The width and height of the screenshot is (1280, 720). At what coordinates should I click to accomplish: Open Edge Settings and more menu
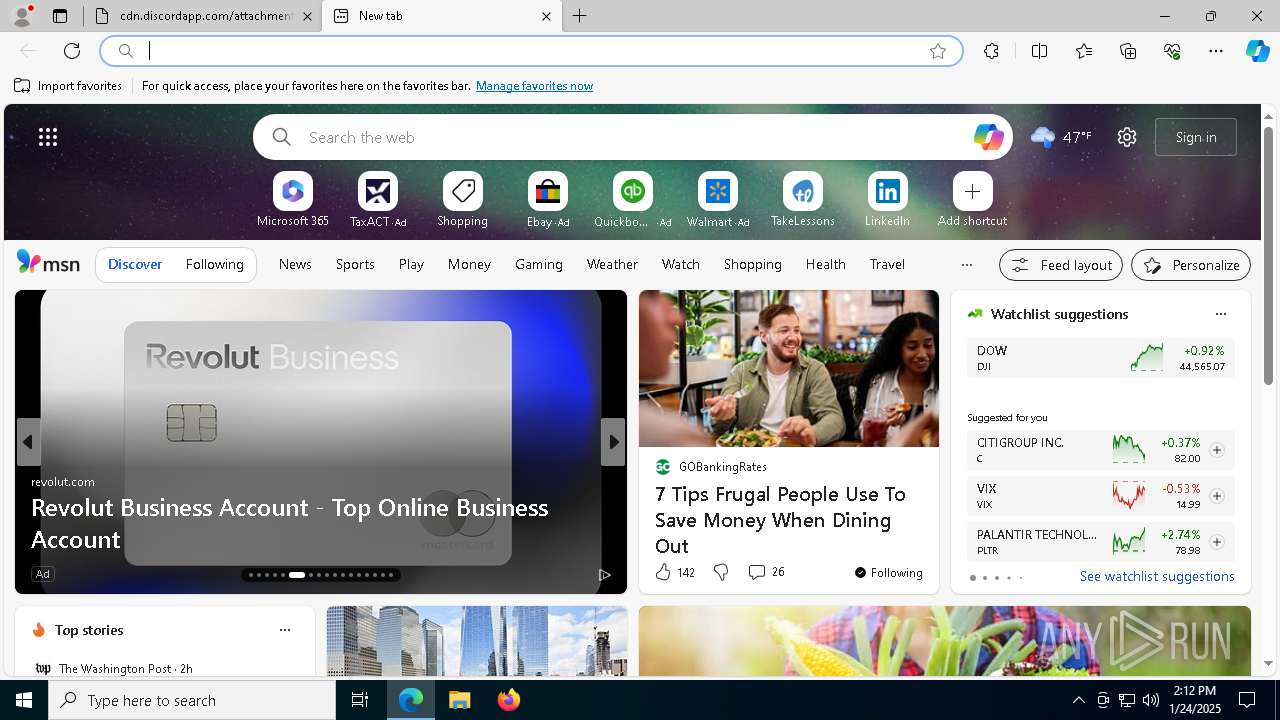click(1216, 51)
